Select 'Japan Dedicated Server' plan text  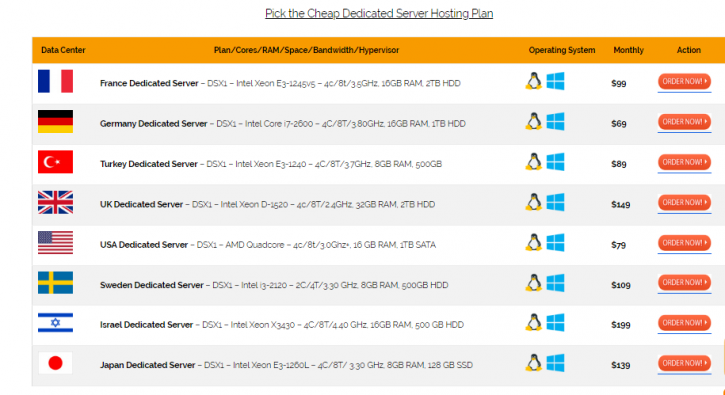pos(147,365)
